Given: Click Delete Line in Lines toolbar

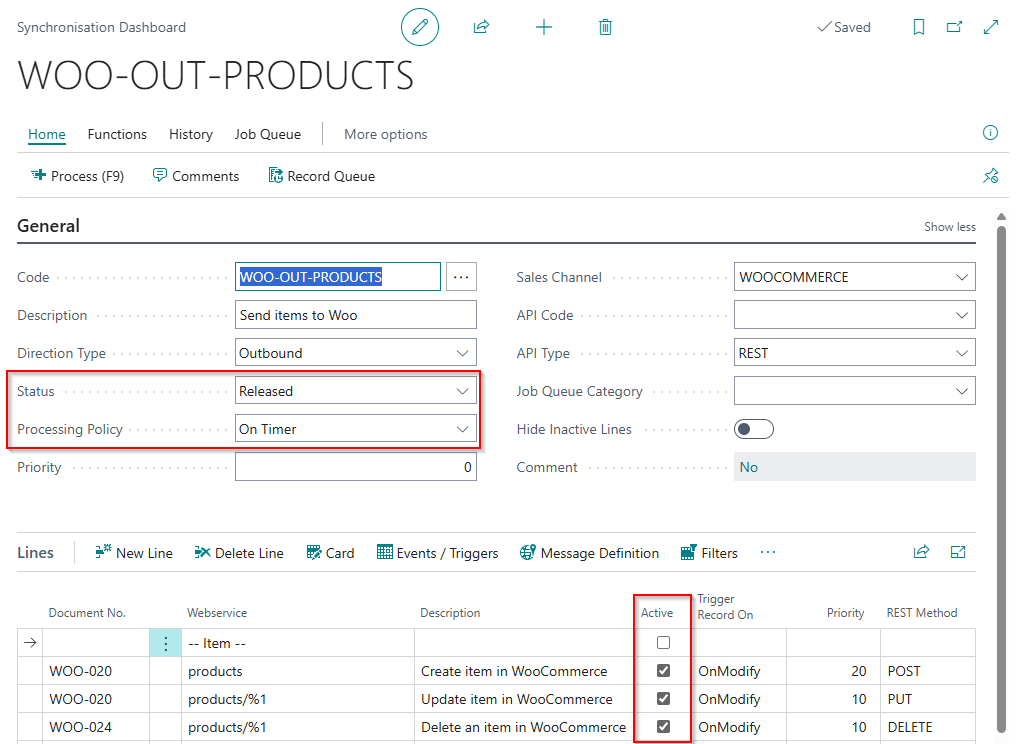Looking at the screenshot, I should [x=239, y=553].
